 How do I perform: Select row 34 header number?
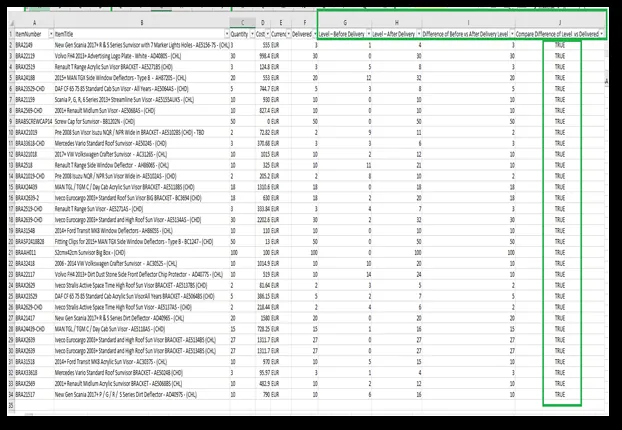[x=11, y=394]
